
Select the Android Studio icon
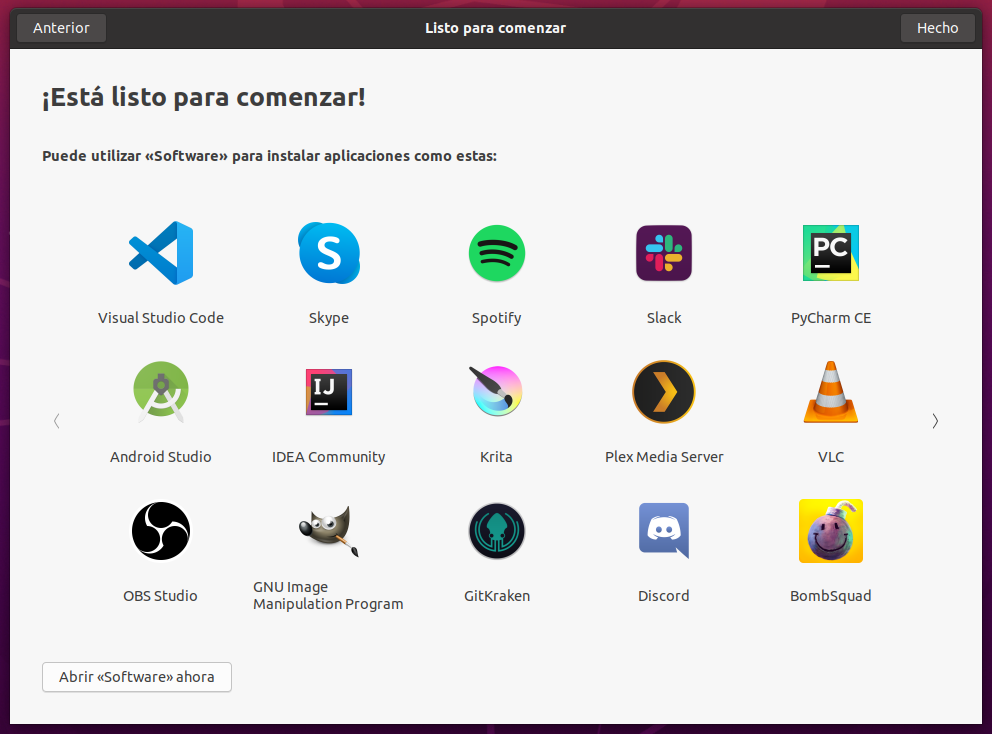(x=161, y=392)
